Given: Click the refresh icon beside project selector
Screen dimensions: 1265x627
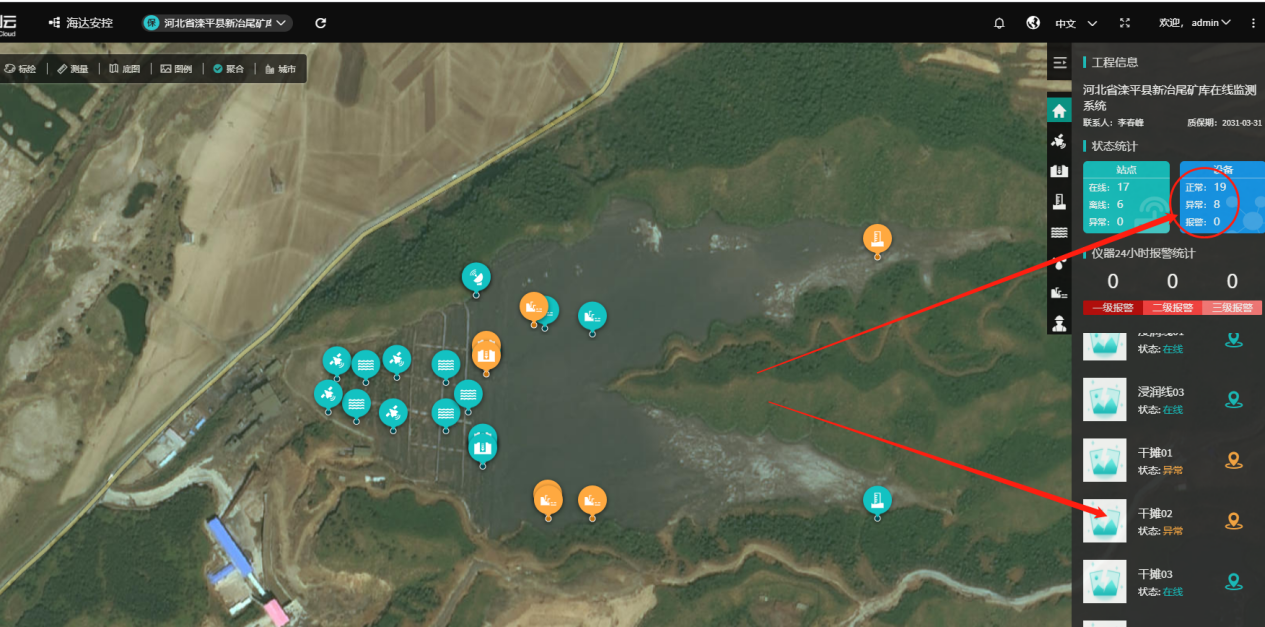Looking at the screenshot, I should (x=321, y=23).
